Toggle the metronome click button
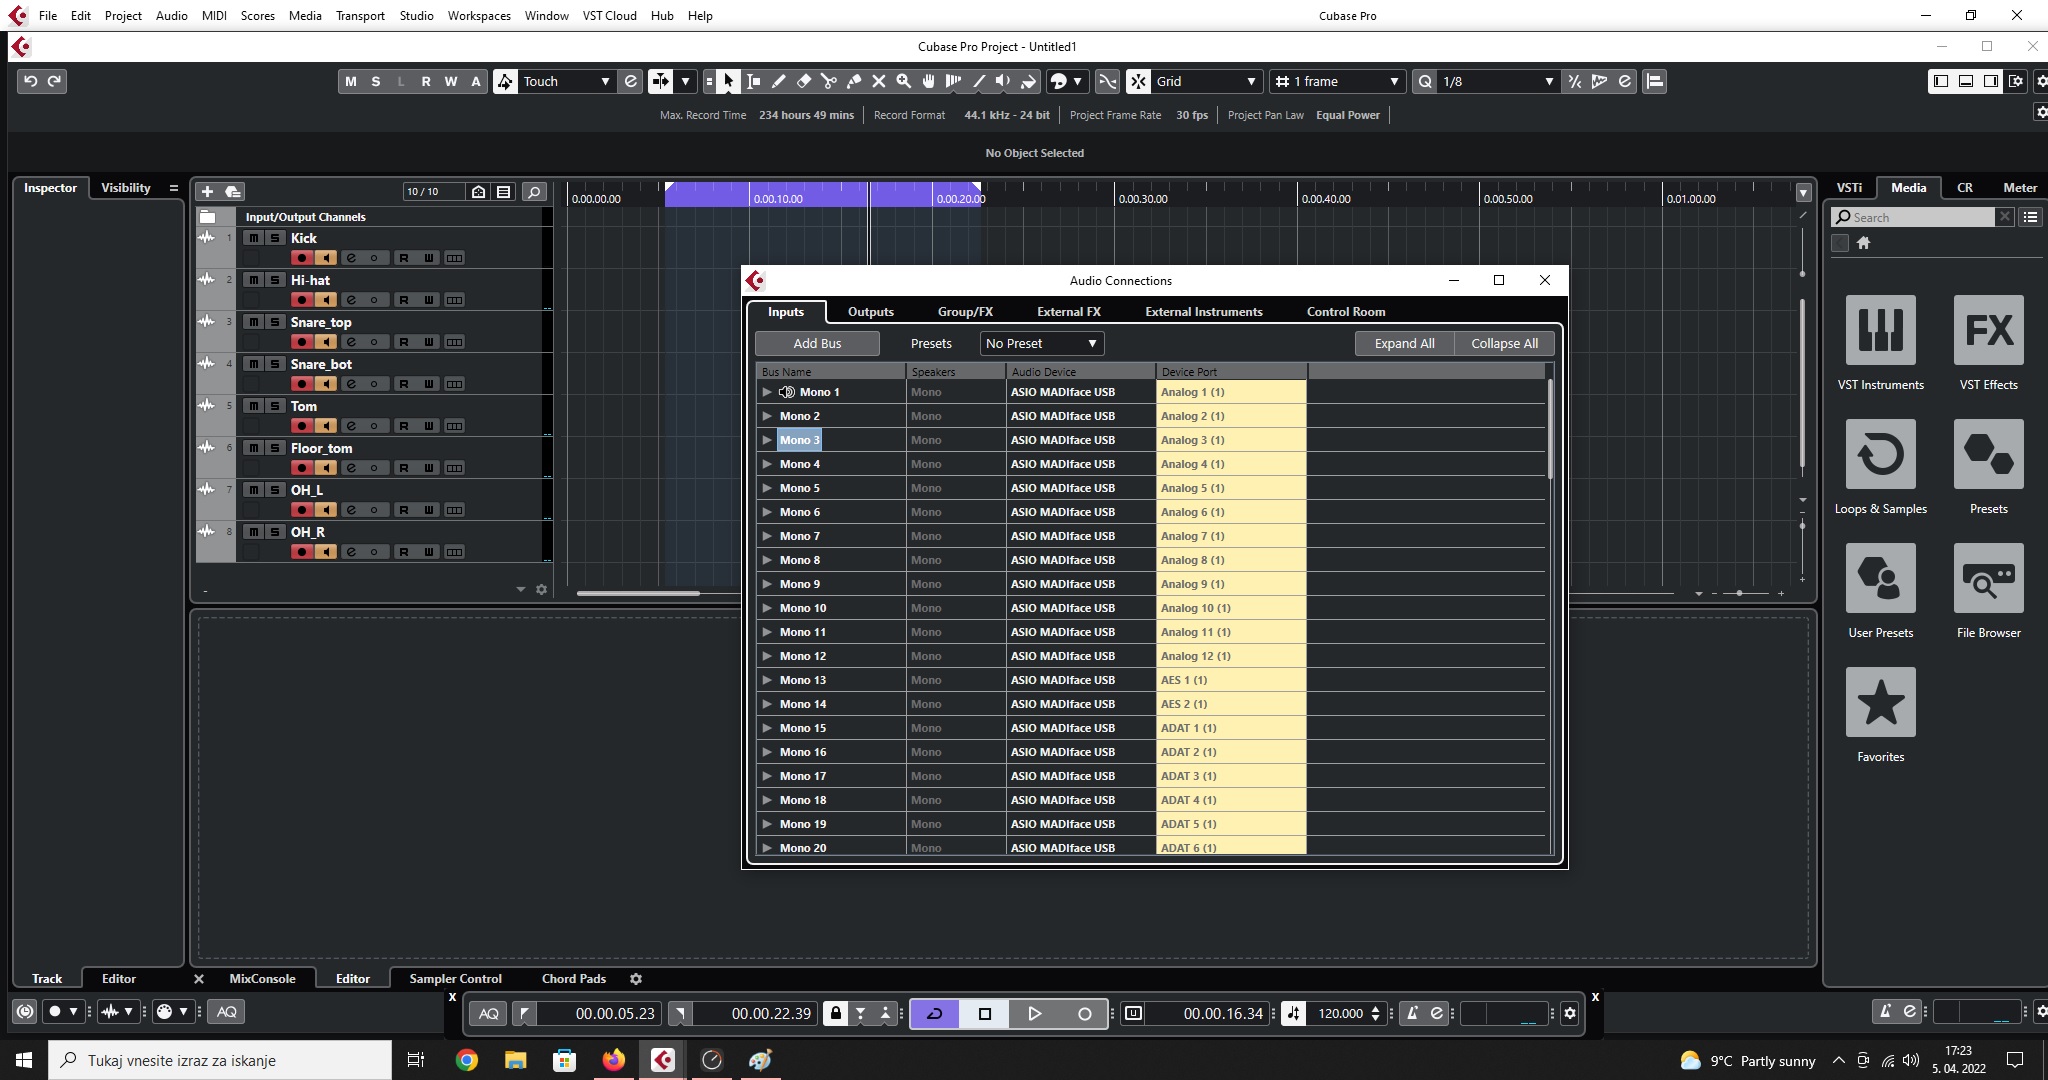 1413,1013
